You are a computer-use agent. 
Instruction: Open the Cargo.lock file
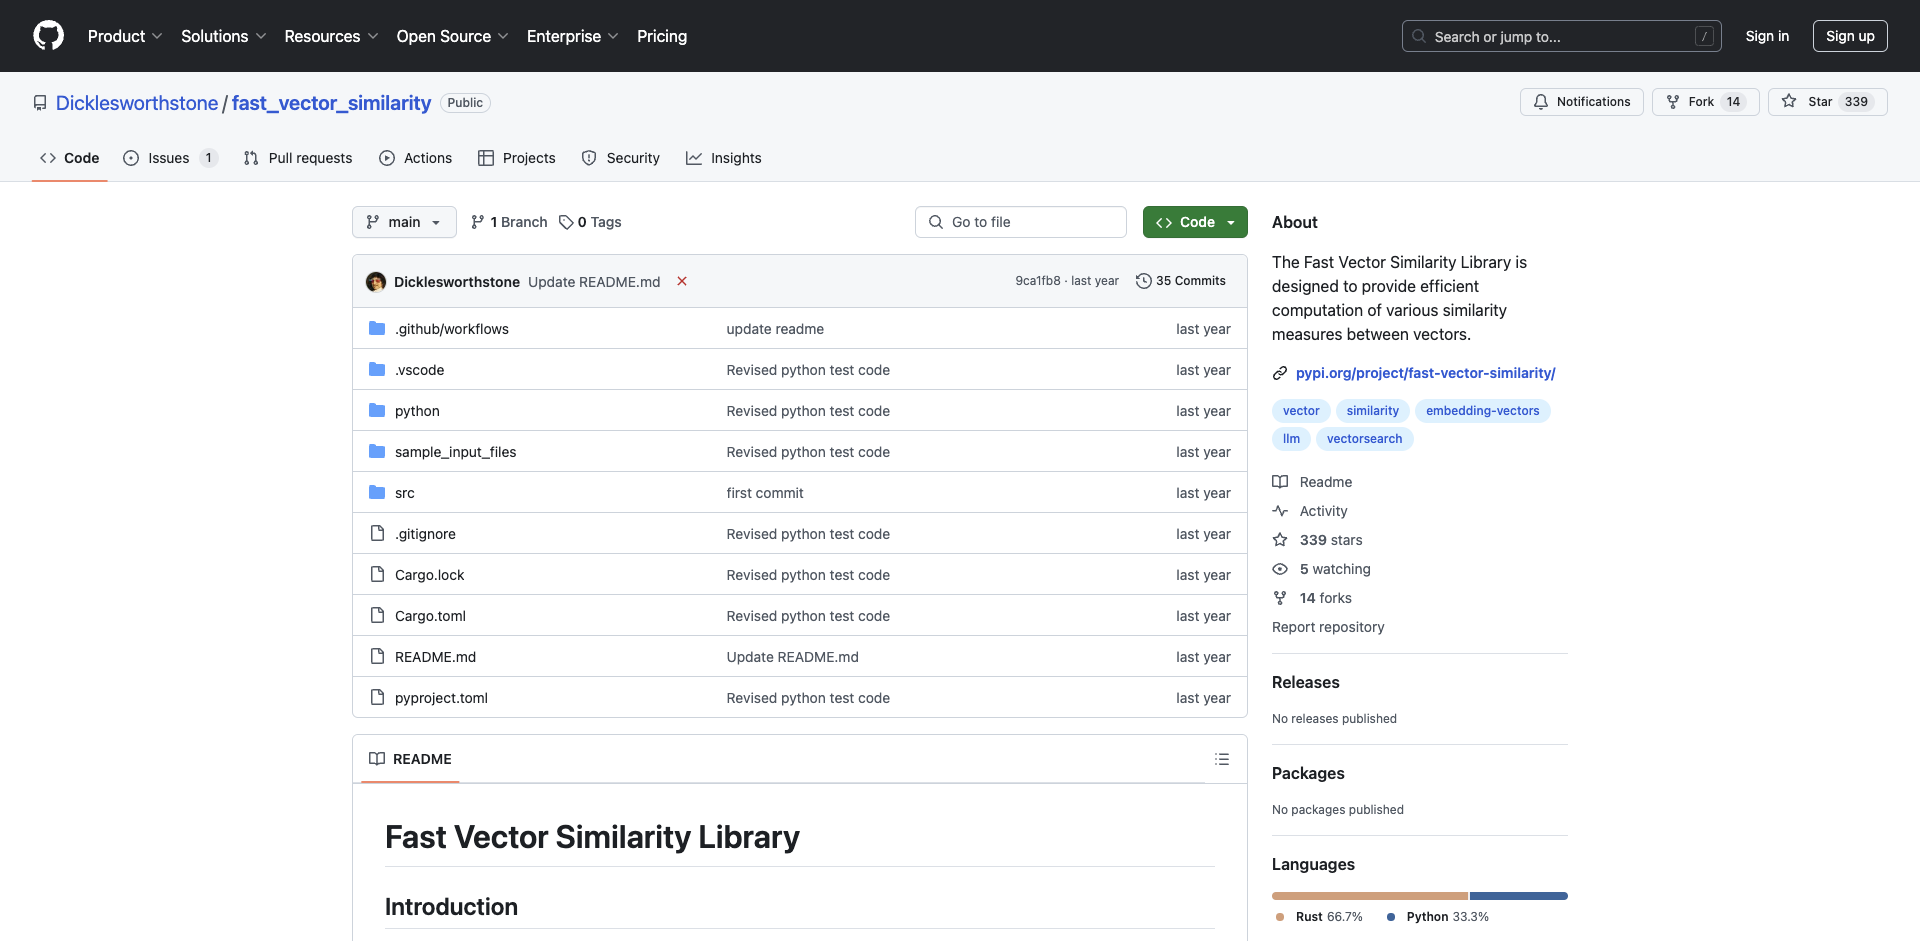point(429,575)
